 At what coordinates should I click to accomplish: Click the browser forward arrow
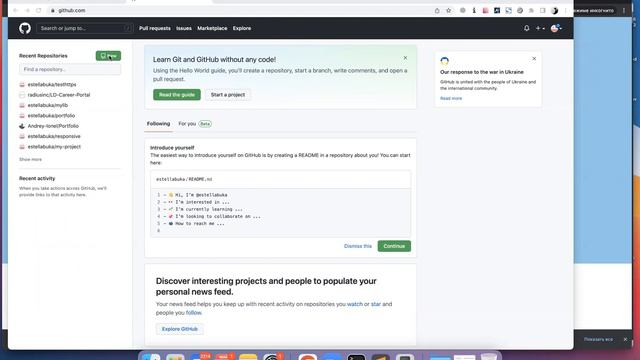coord(27,10)
